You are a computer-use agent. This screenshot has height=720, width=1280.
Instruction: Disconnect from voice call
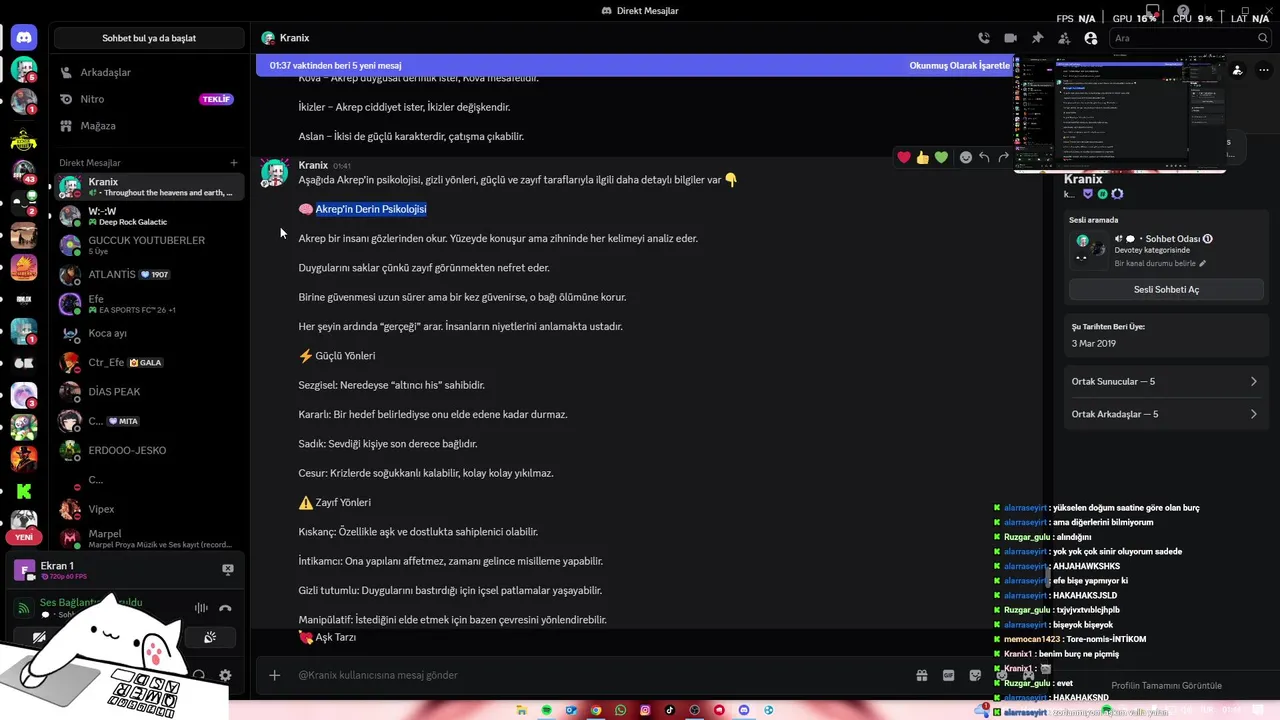[225, 608]
